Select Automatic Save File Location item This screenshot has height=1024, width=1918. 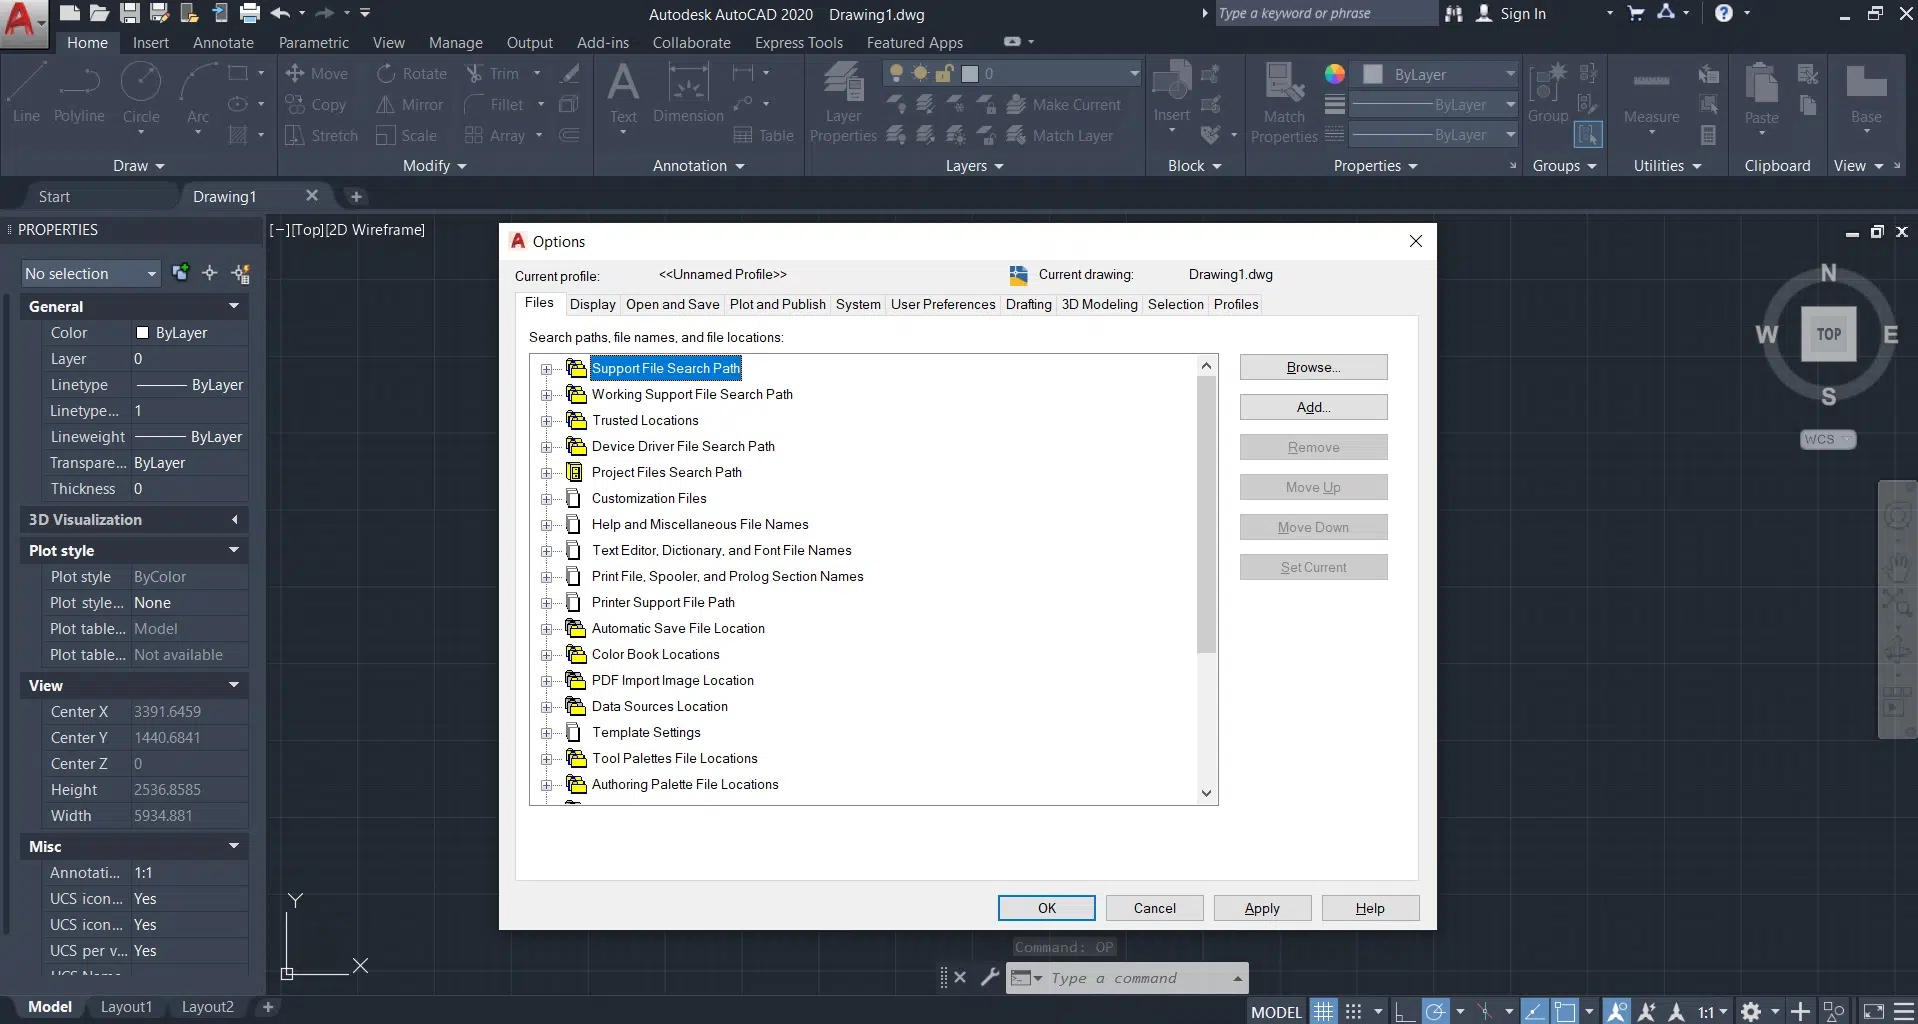(677, 628)
